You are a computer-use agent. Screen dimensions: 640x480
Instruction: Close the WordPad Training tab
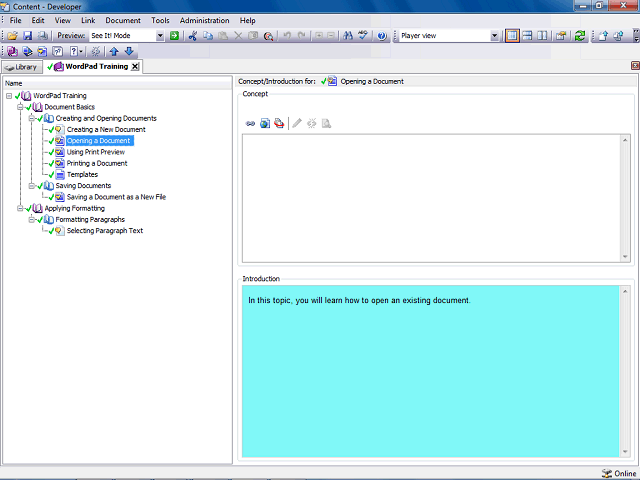coord(135,67)
